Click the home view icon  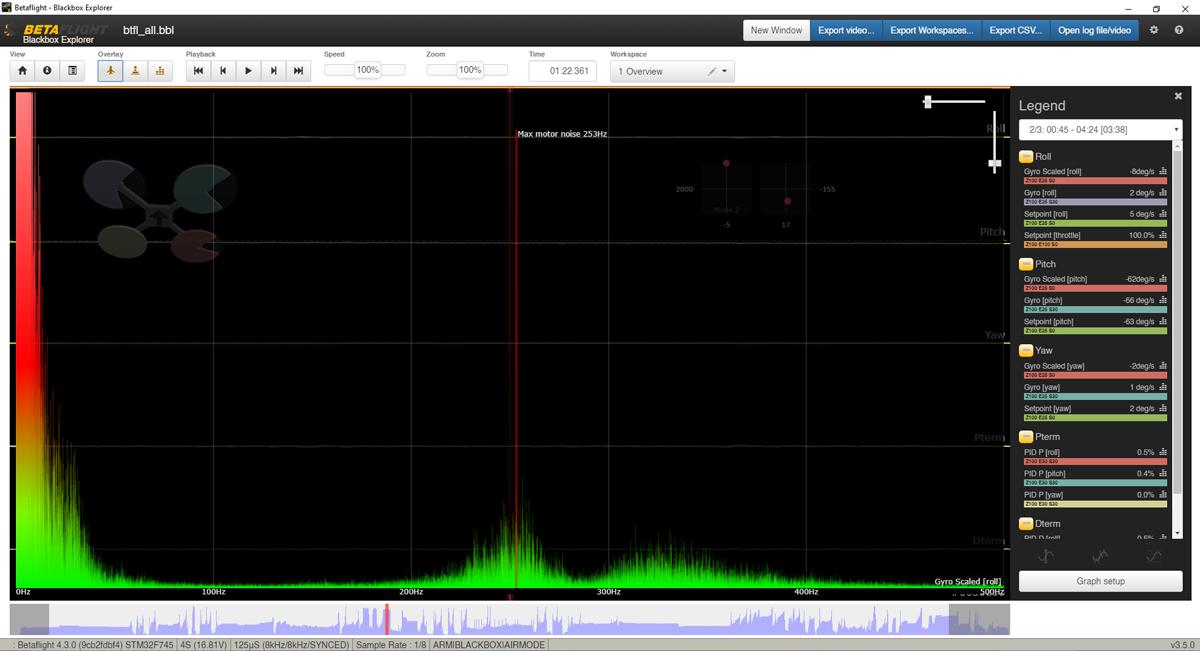22,71
